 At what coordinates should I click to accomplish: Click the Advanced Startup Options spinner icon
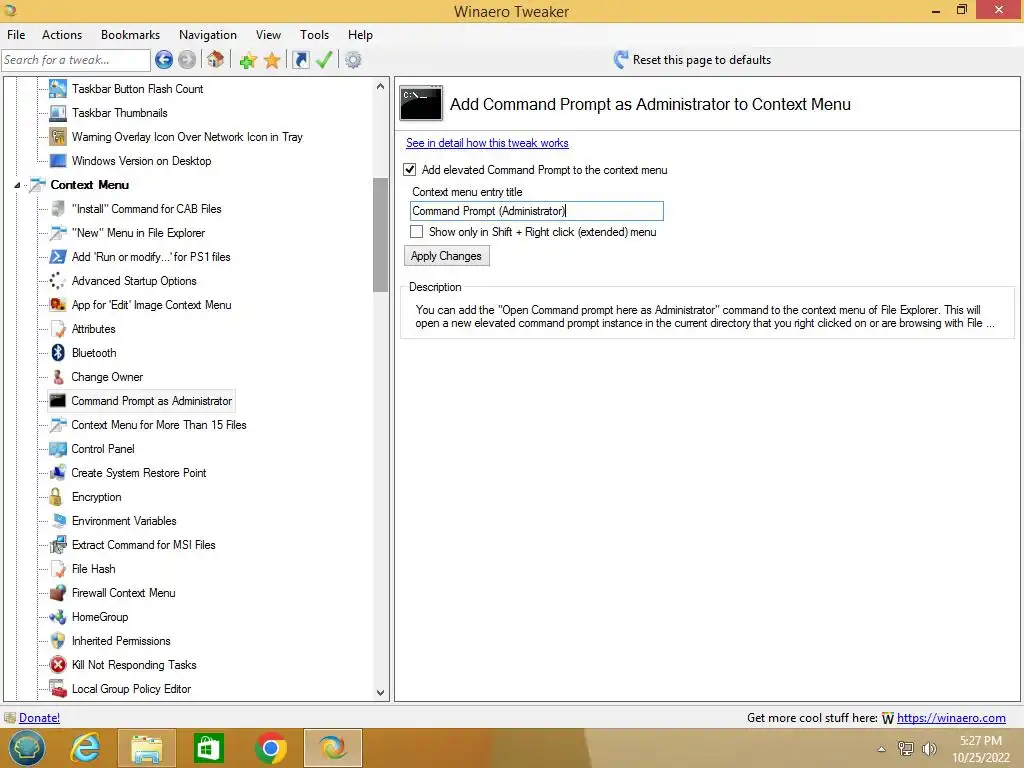(58, 281)
